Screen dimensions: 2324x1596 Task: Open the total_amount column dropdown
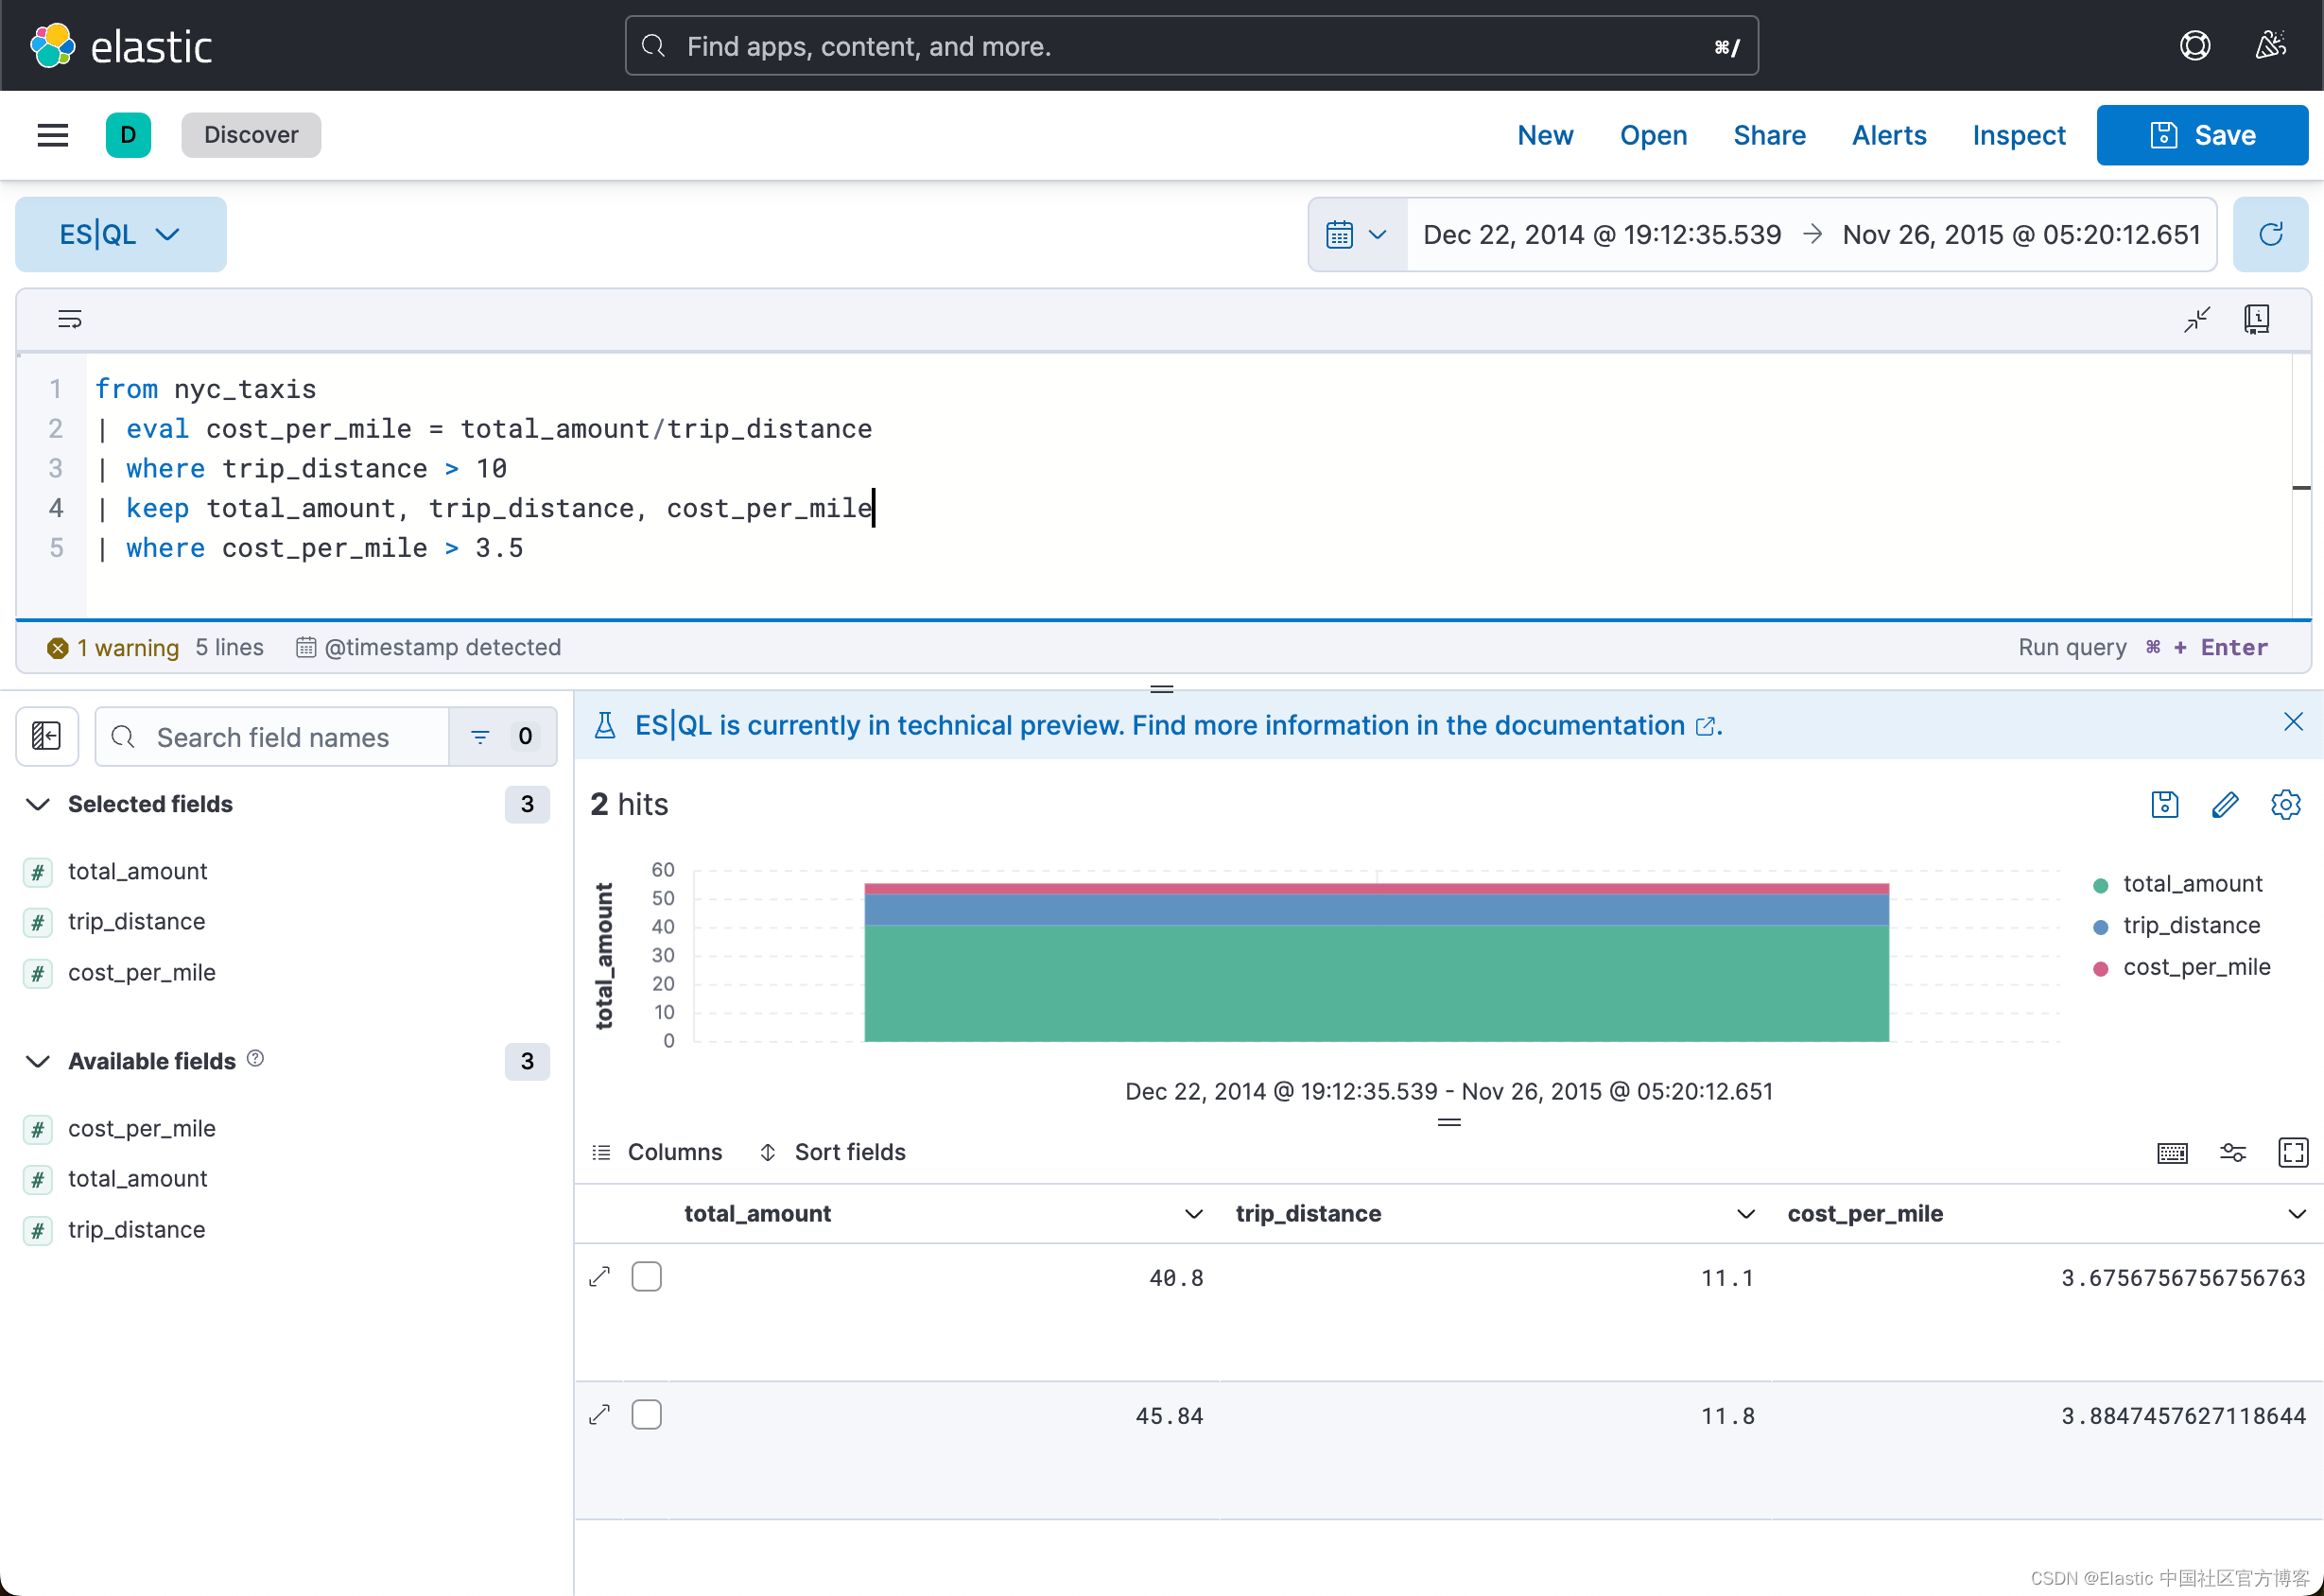[x=1192, y=1214]
